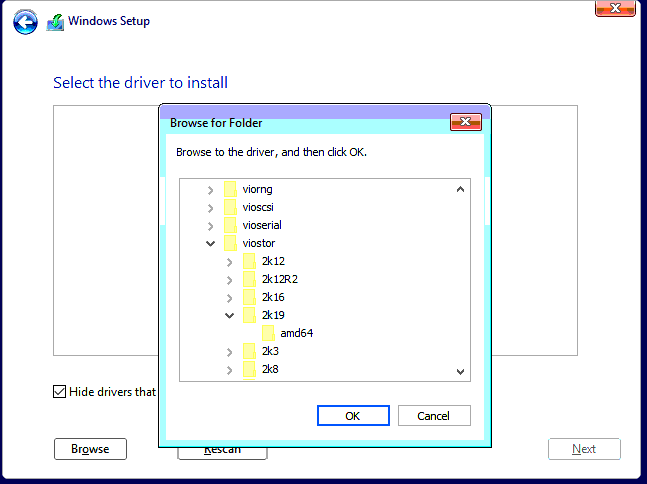Expand the vioserial folder
This screenshot has height=484, width=647.
[x=210, y=226]
